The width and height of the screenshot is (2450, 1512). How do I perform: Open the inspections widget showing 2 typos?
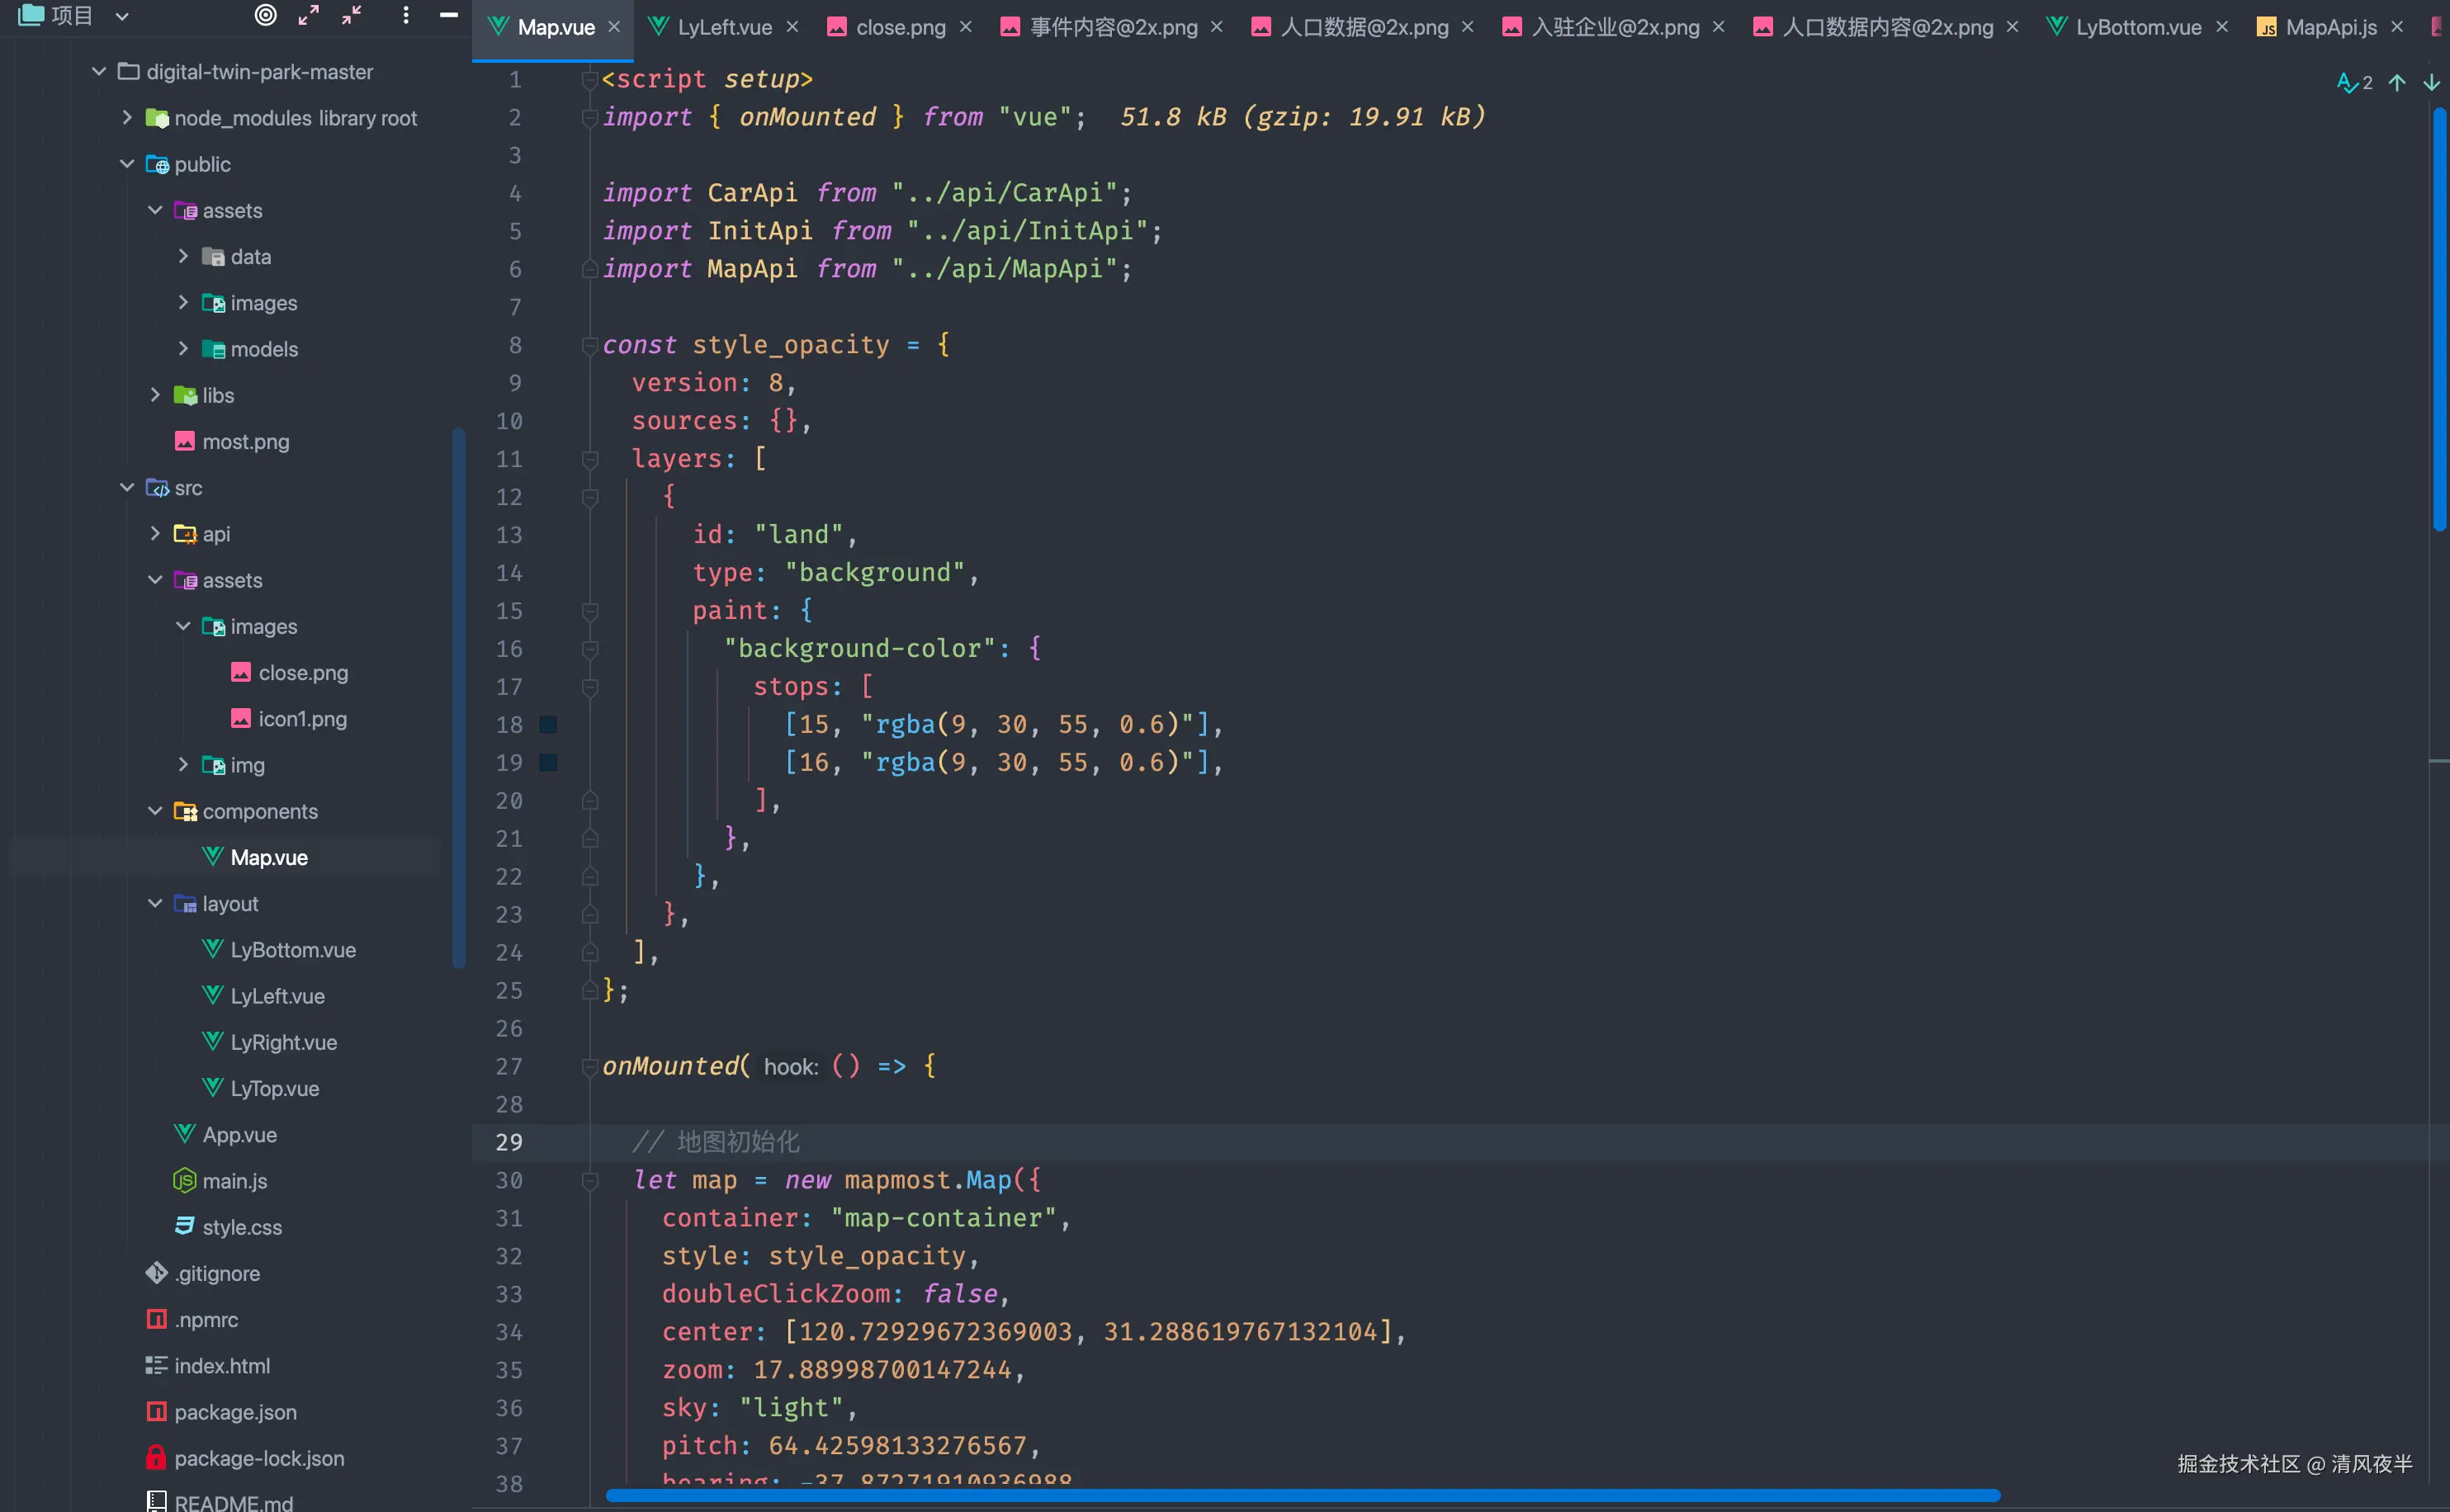pos(2354,83)
